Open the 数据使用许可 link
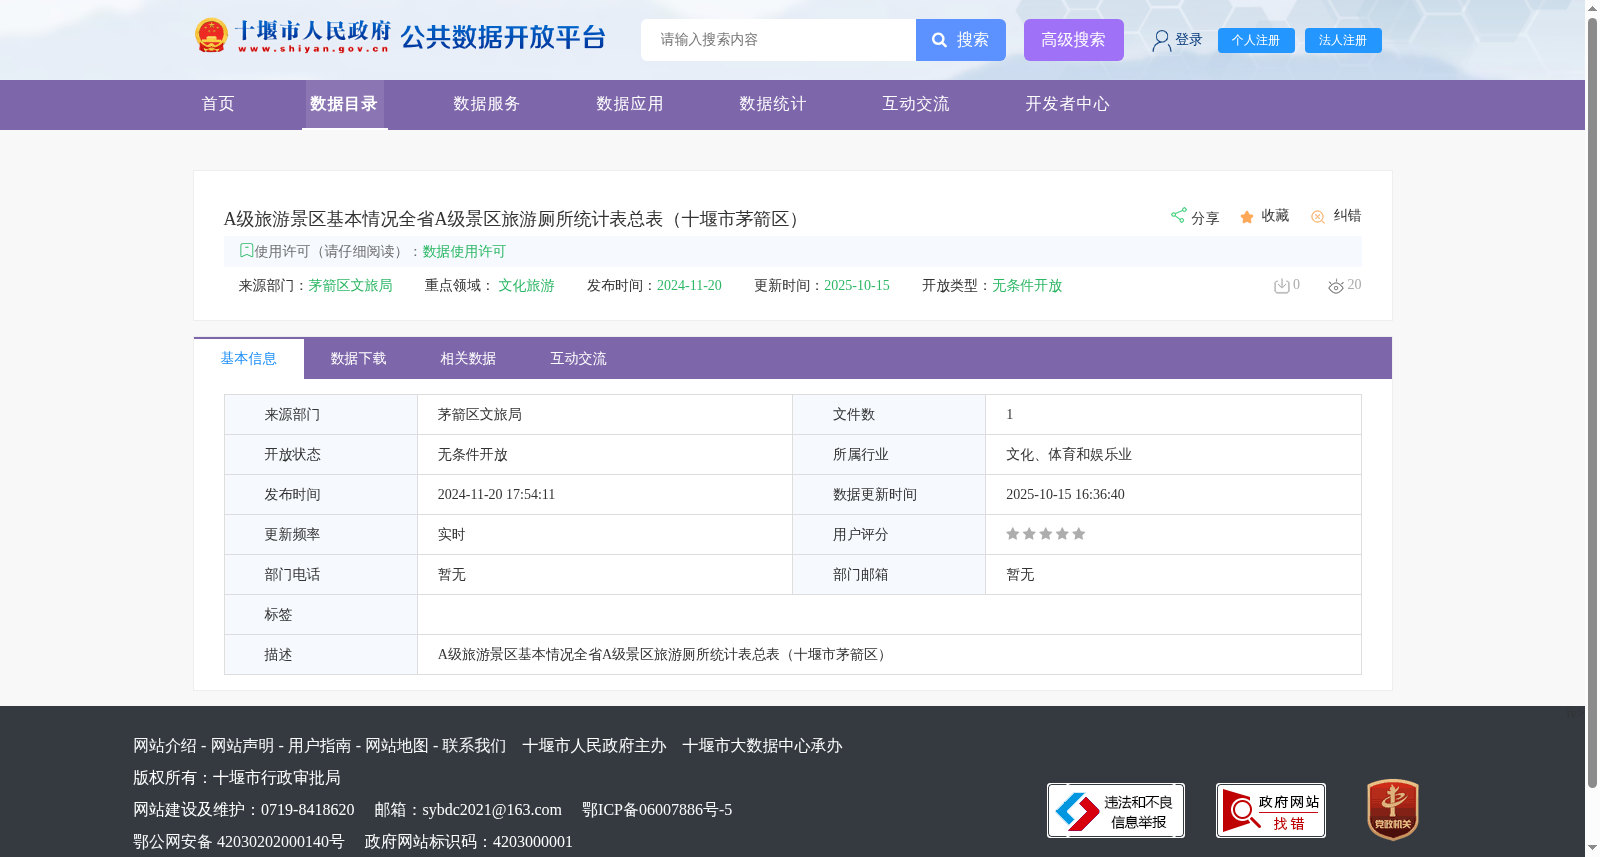1600x857 pixels. (464, 252)
